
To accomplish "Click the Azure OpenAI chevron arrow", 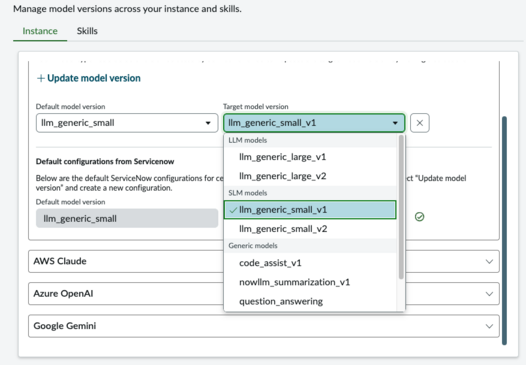I will point(489,294).
